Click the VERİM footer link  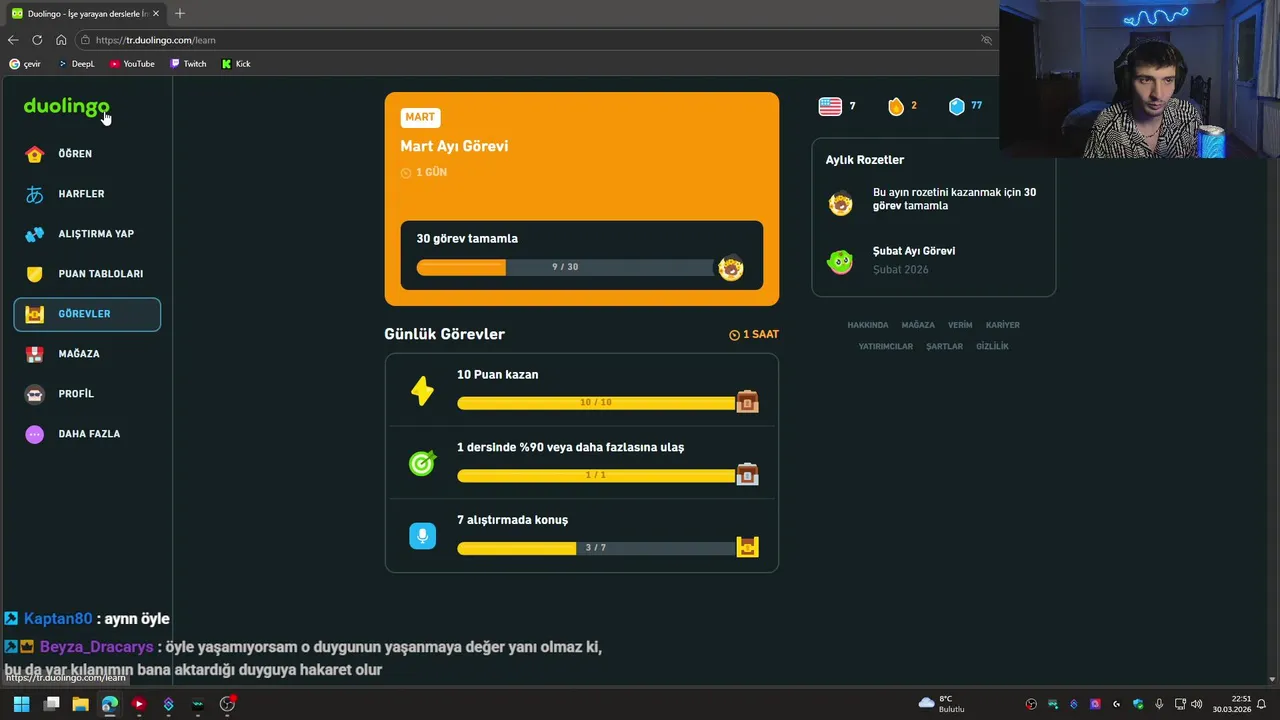(x=960, y=325)
